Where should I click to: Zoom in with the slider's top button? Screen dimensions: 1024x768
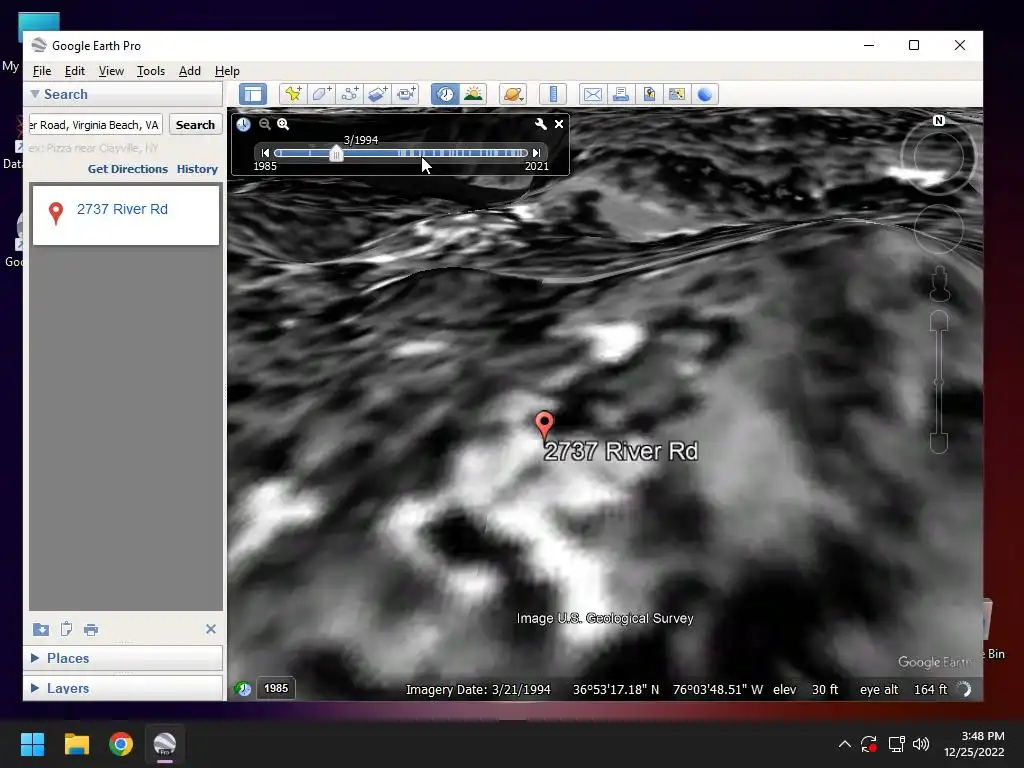[x=938, y=320]
